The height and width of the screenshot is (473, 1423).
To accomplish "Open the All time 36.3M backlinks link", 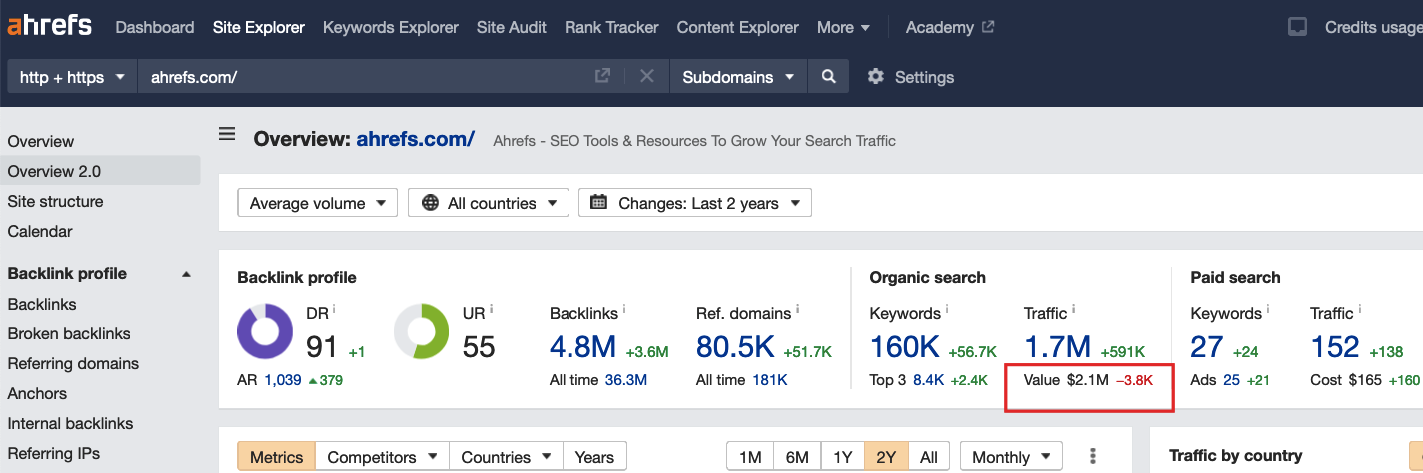I will 626,380.
